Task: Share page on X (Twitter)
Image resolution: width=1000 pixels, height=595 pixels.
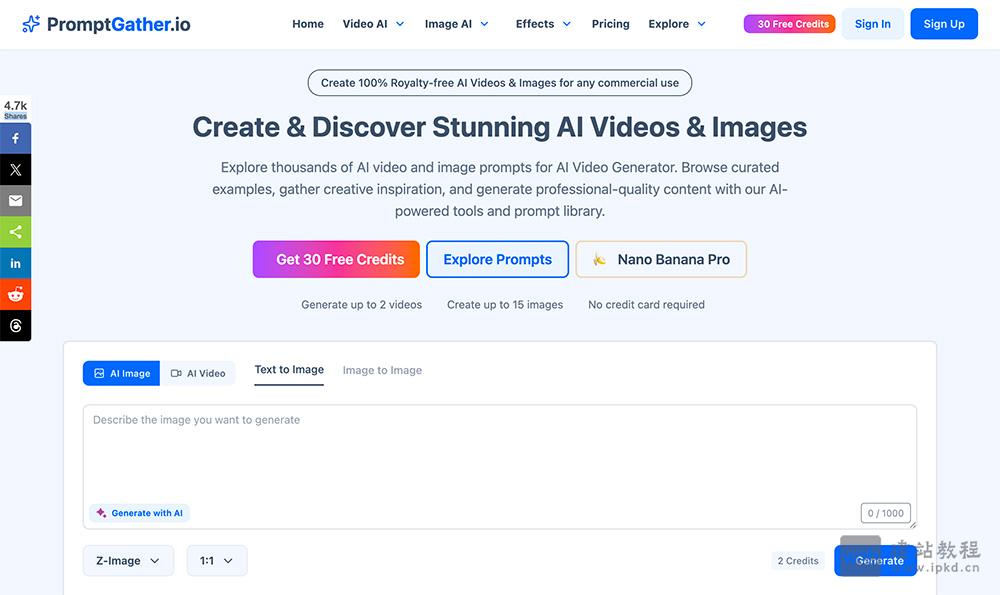Action: pyautogui.click(x=15, y=170)
